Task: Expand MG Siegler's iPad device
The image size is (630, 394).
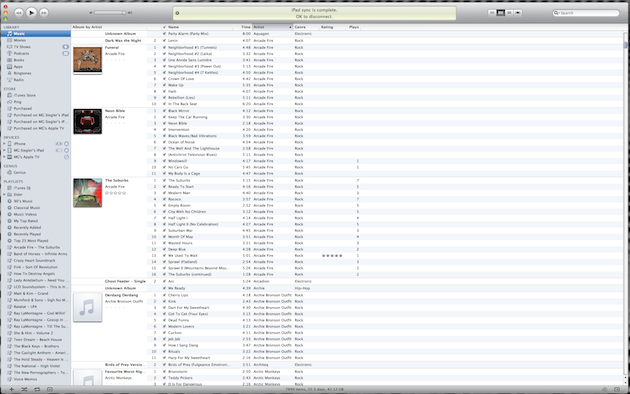Action: [4, 150]
